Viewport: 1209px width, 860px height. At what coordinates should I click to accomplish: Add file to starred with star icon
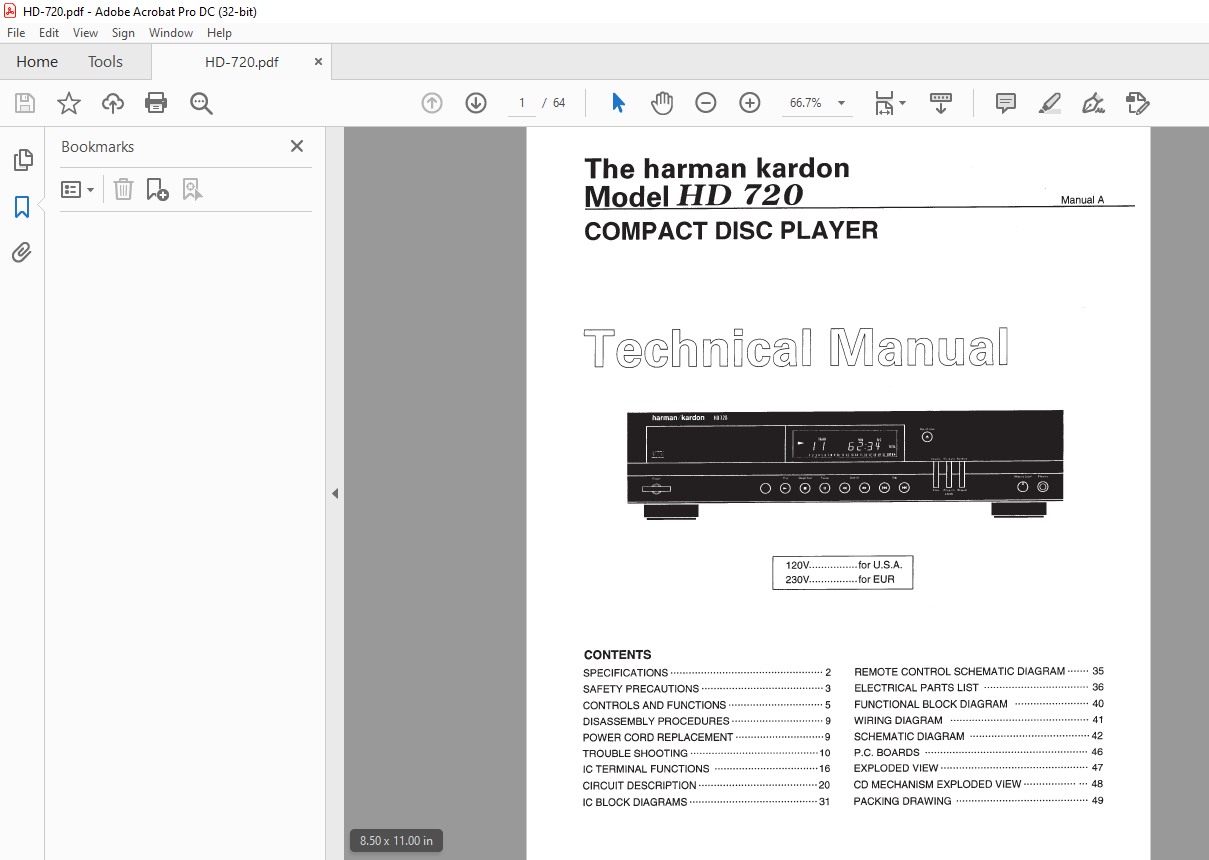68,103
